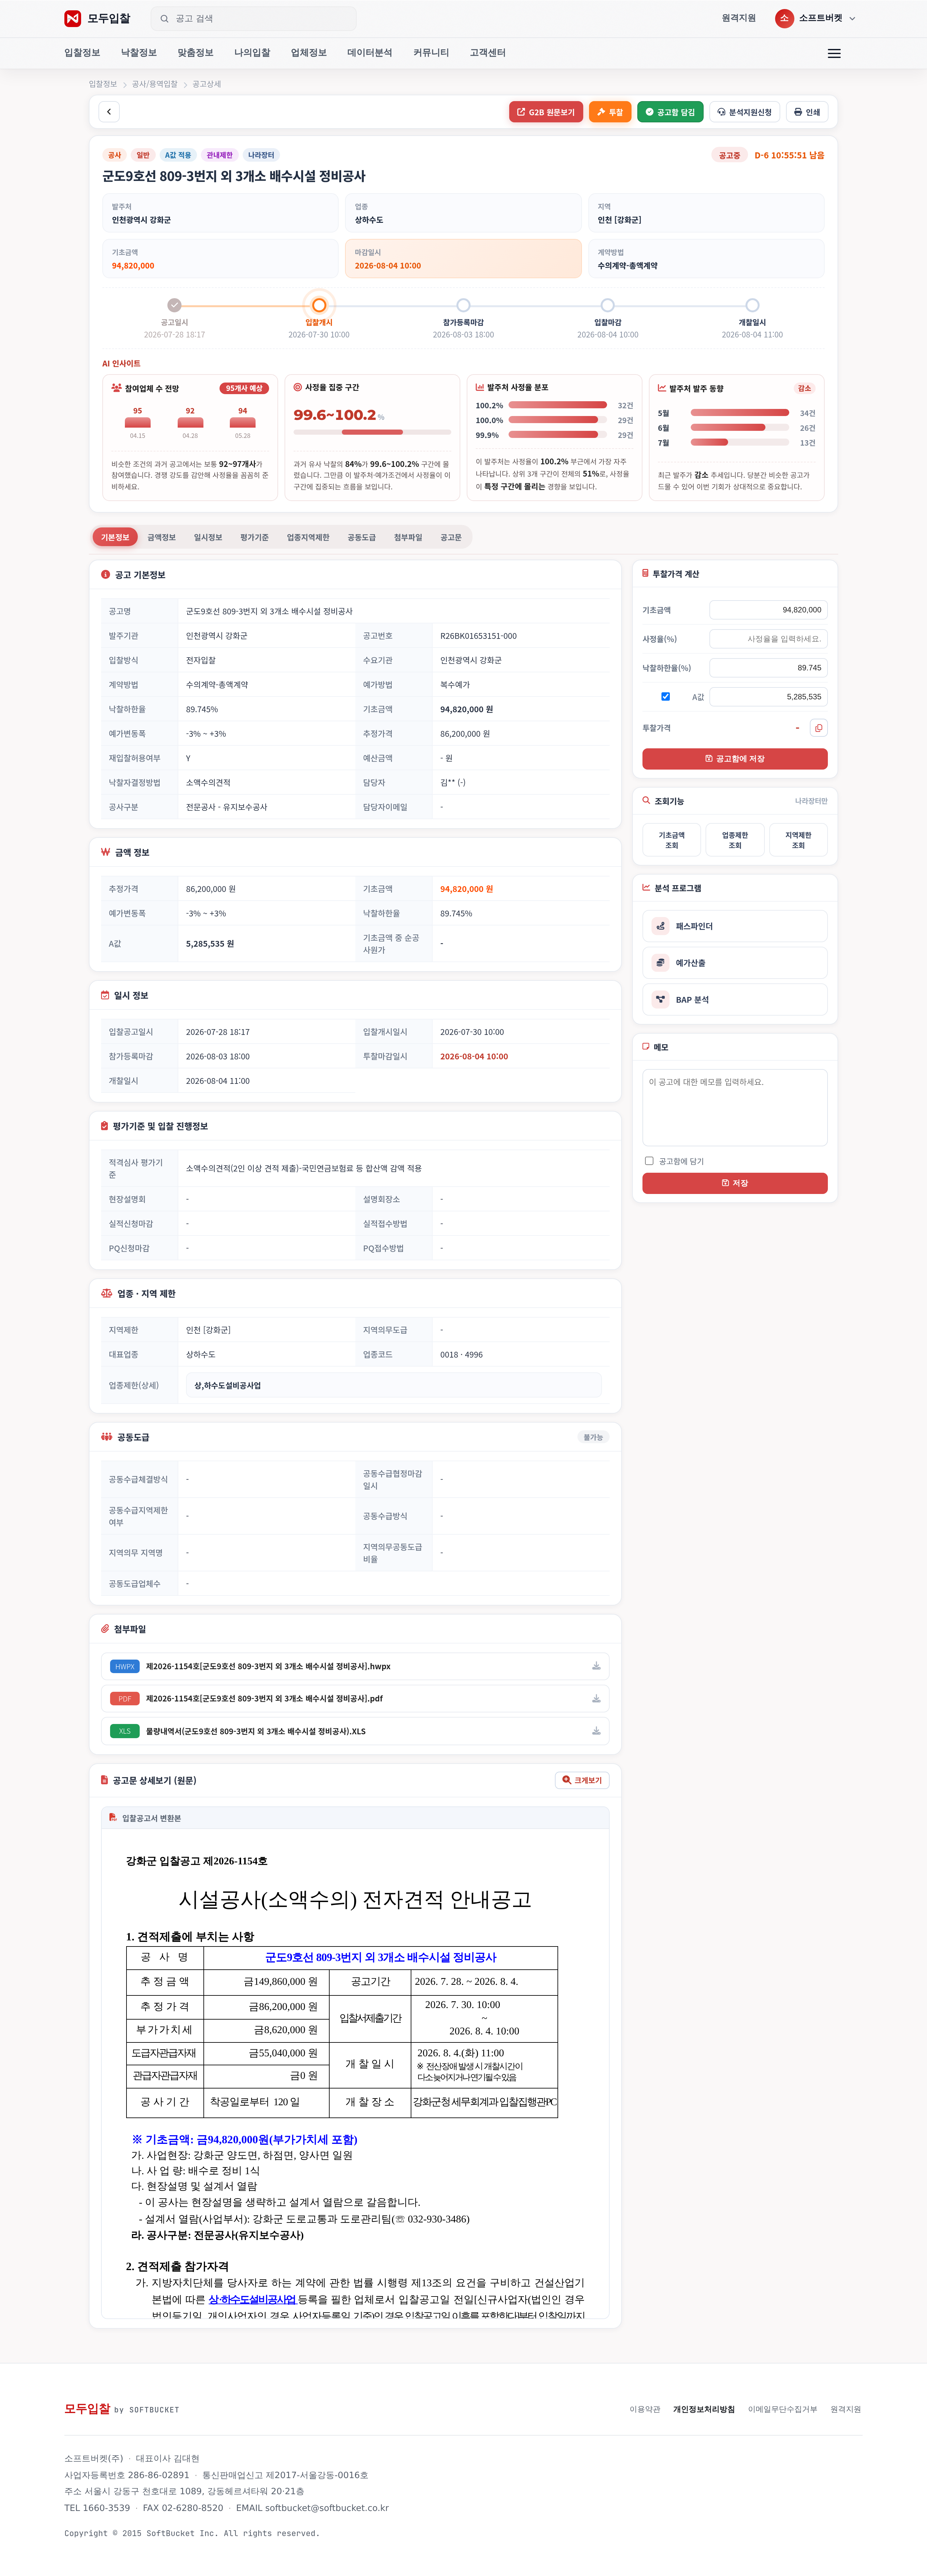Open the 입찰정보 navigation menu
The image size is (927, 2576).
coord(82,53)
